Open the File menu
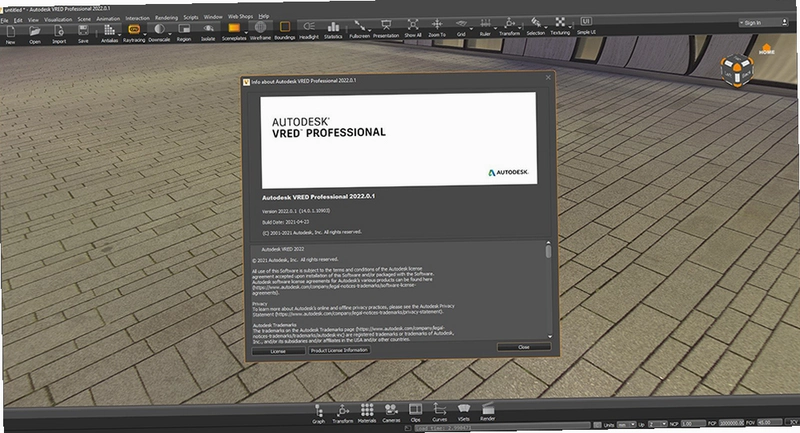 click(x=4, y=20)
